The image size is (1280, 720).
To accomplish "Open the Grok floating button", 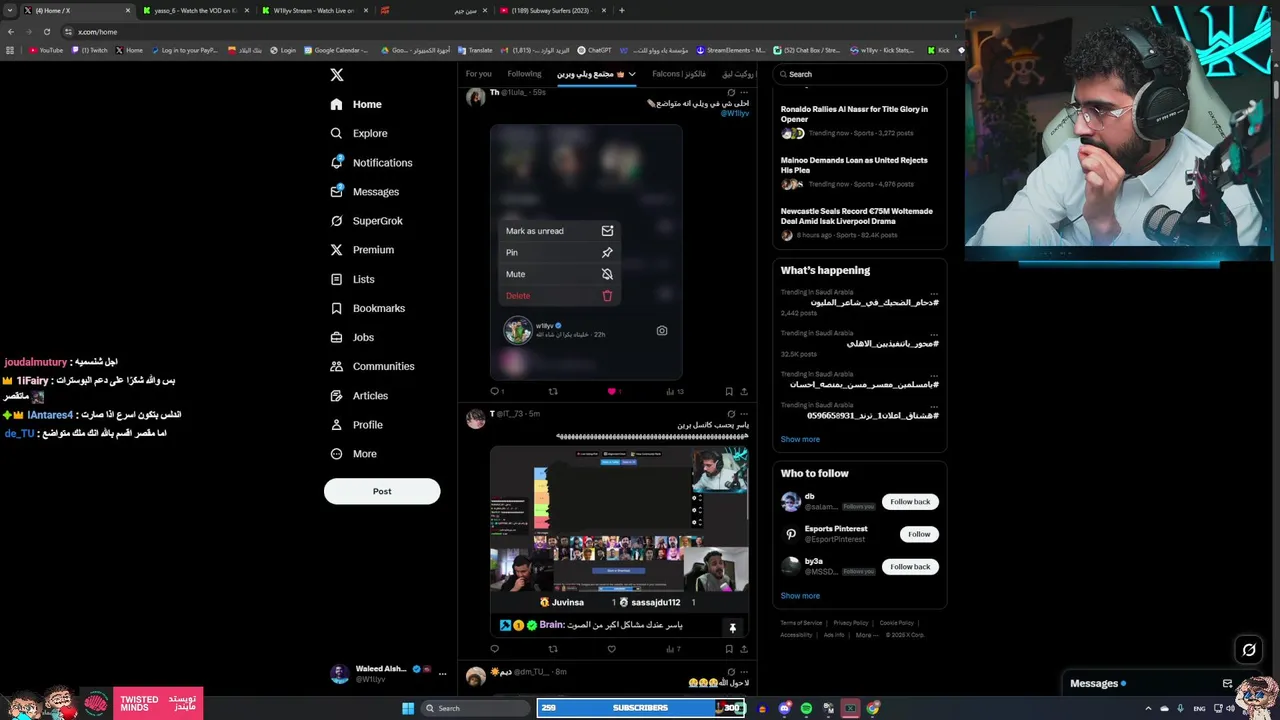I will [1249, 650].
